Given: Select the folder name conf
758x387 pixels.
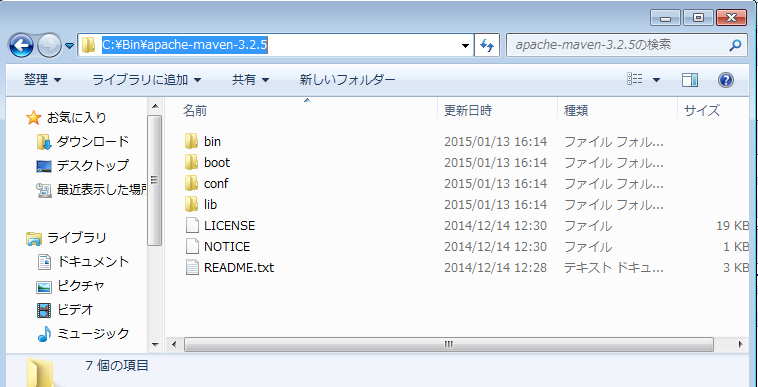Looking at the screenshot, I should (x=216, y=184).
